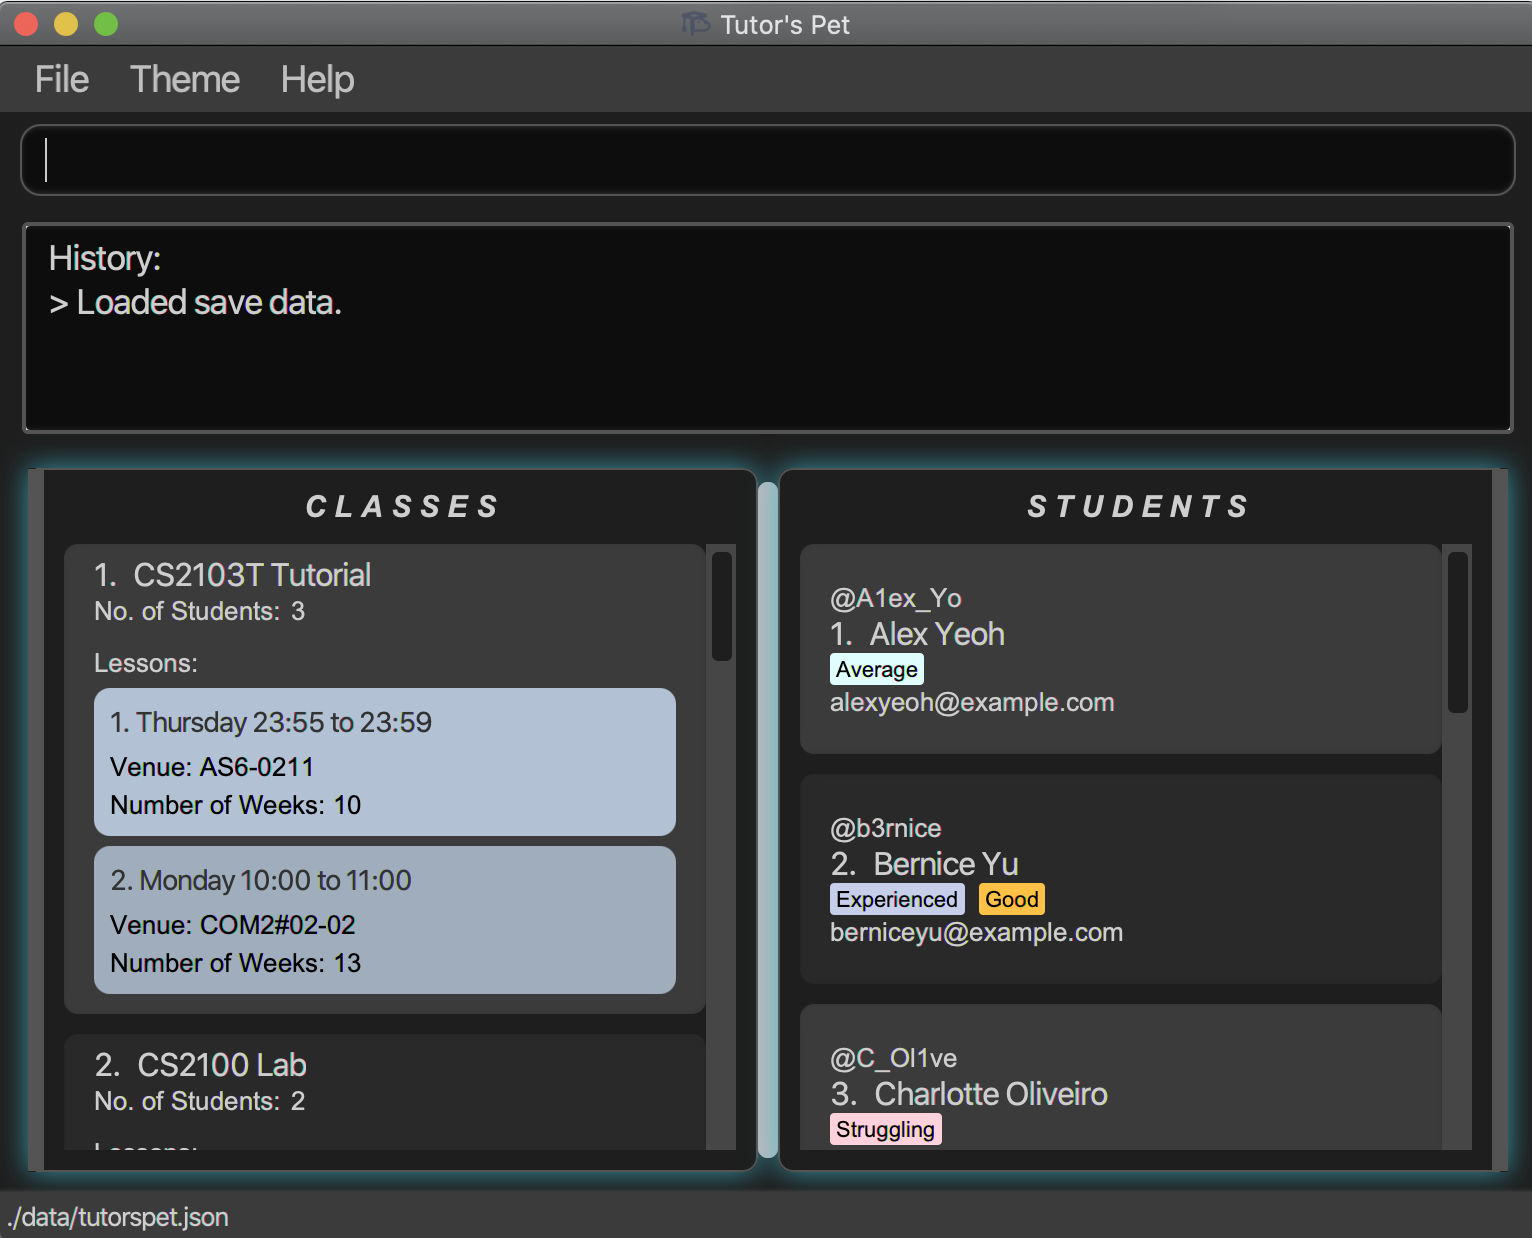Click the Number of Weeks: 10 text
Screen dimensions: 1532x1238
[x=236, y=805]
